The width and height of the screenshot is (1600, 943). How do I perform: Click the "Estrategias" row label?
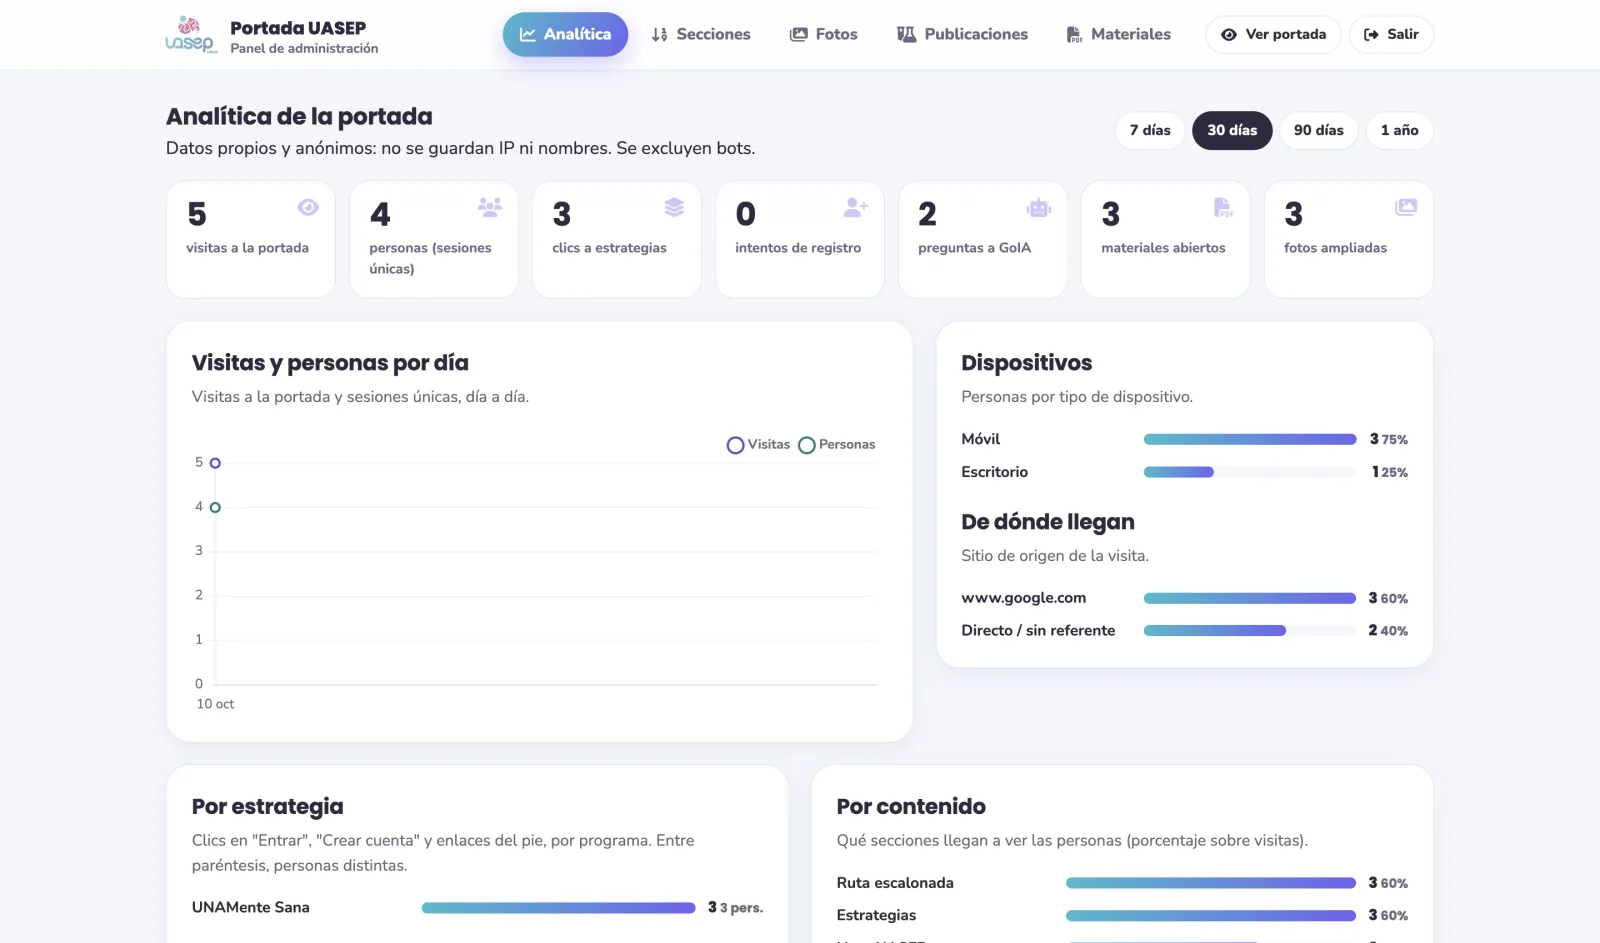click(876, 915)
